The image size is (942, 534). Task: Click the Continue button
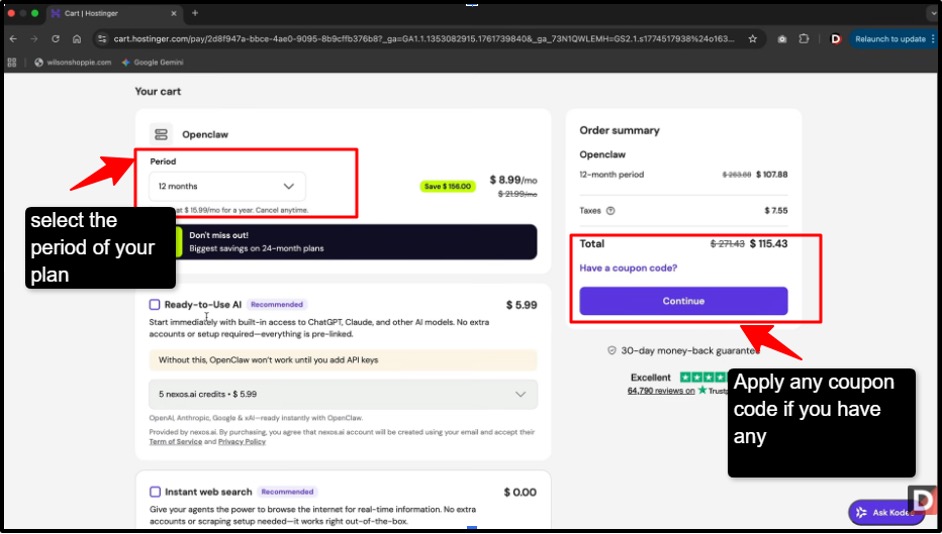[683, 301]
